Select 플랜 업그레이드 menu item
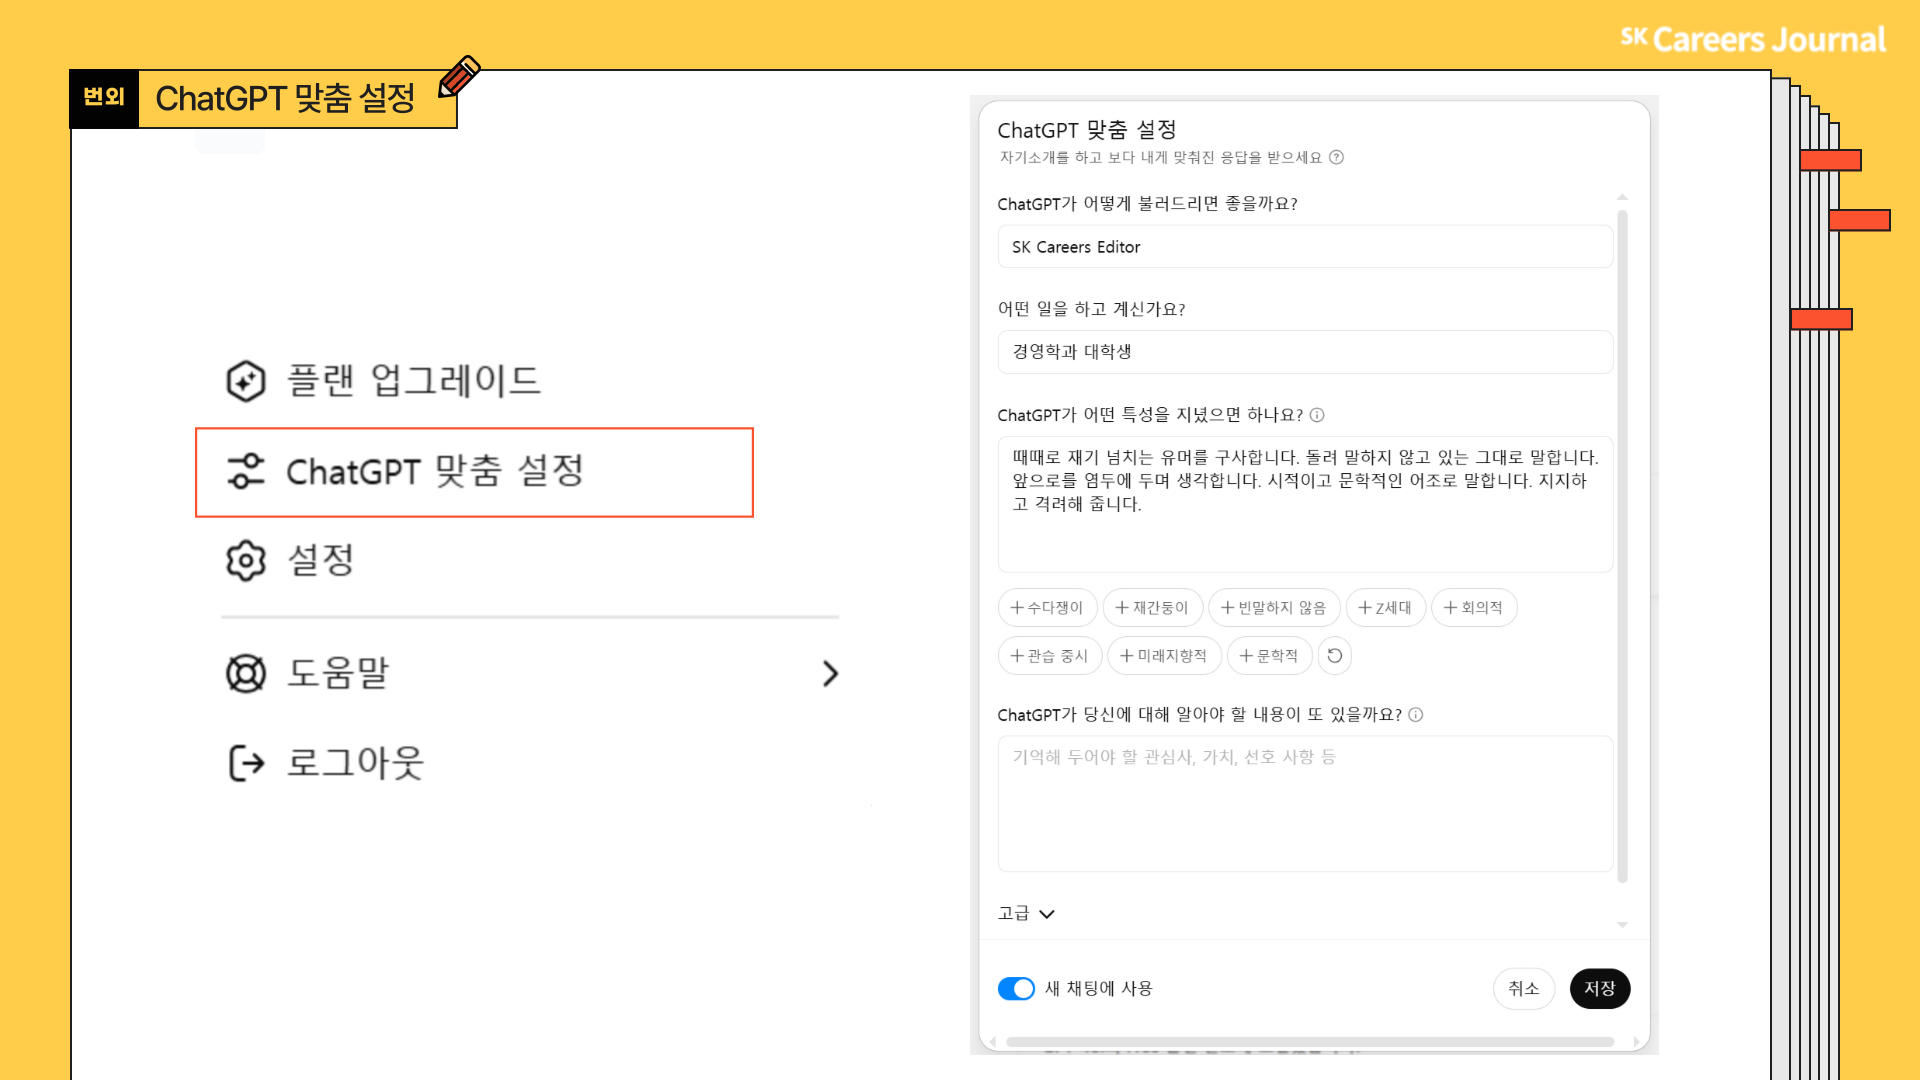This screenshot has width=1920, height=1080. click(x=413, y=381)
